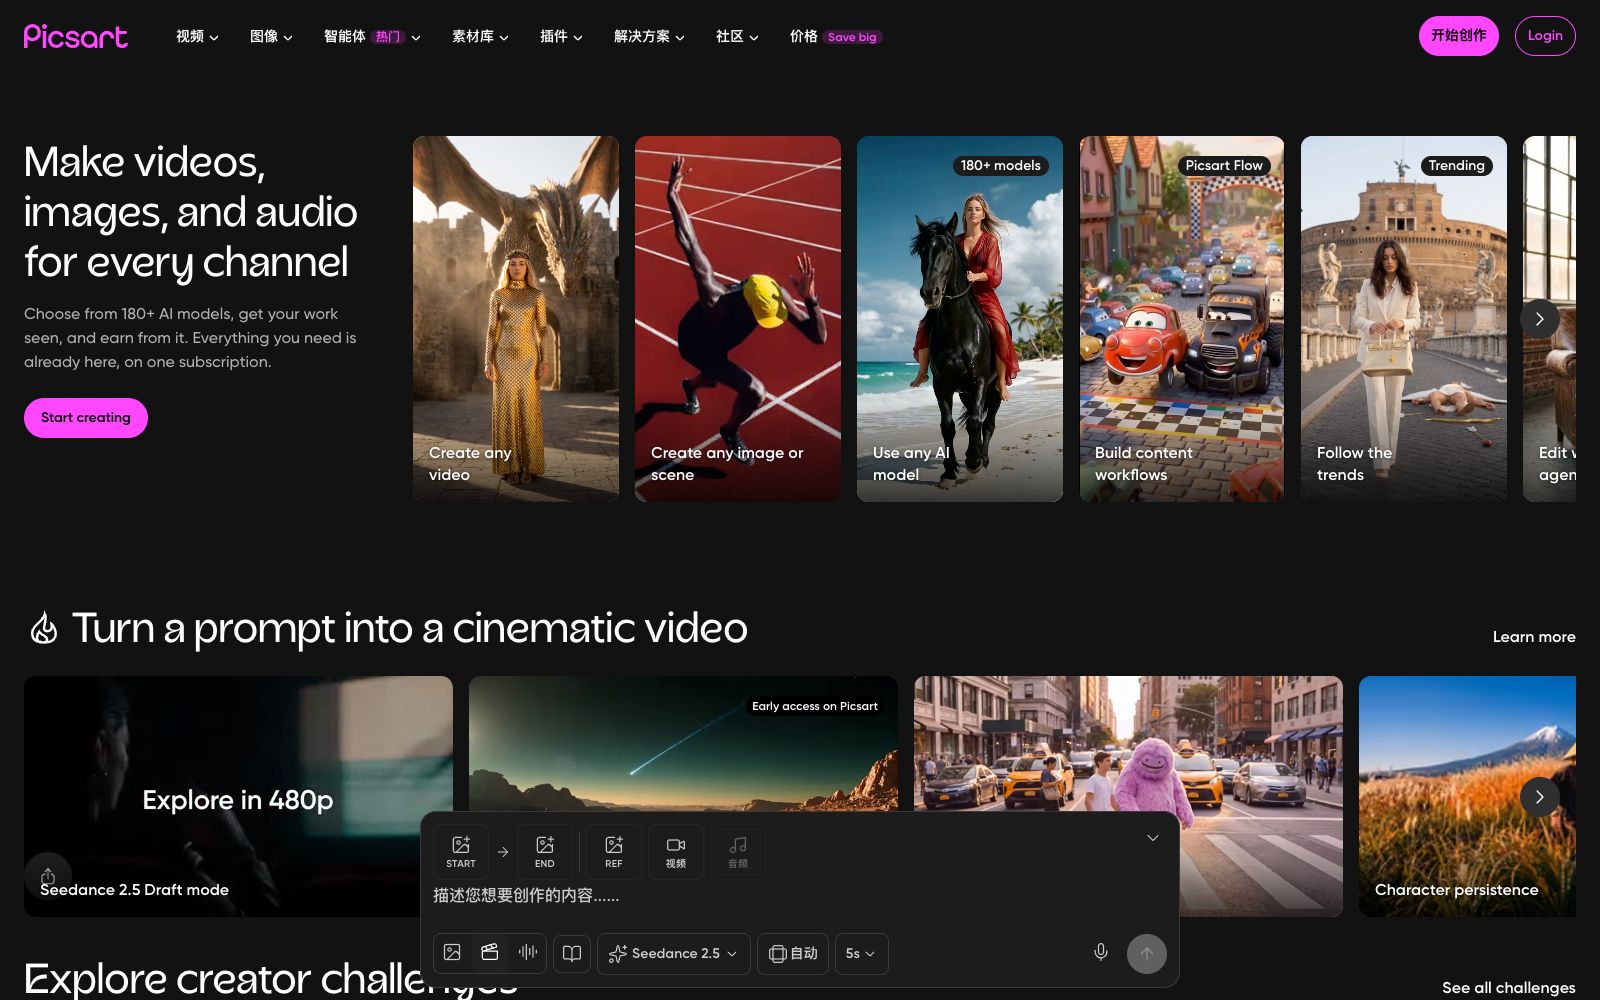1600x1000 pixels.
Task: Add a 视频 video input
Action: [x=676, y=851]
